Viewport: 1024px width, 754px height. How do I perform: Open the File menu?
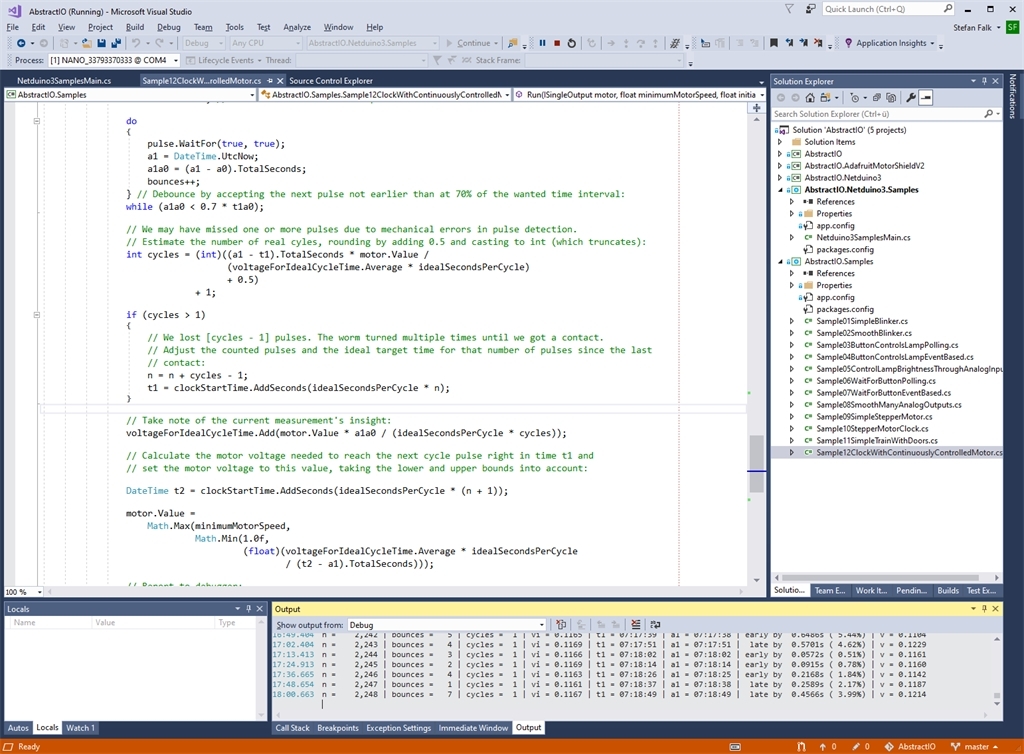pyautogui.click(x=12, y=27)
